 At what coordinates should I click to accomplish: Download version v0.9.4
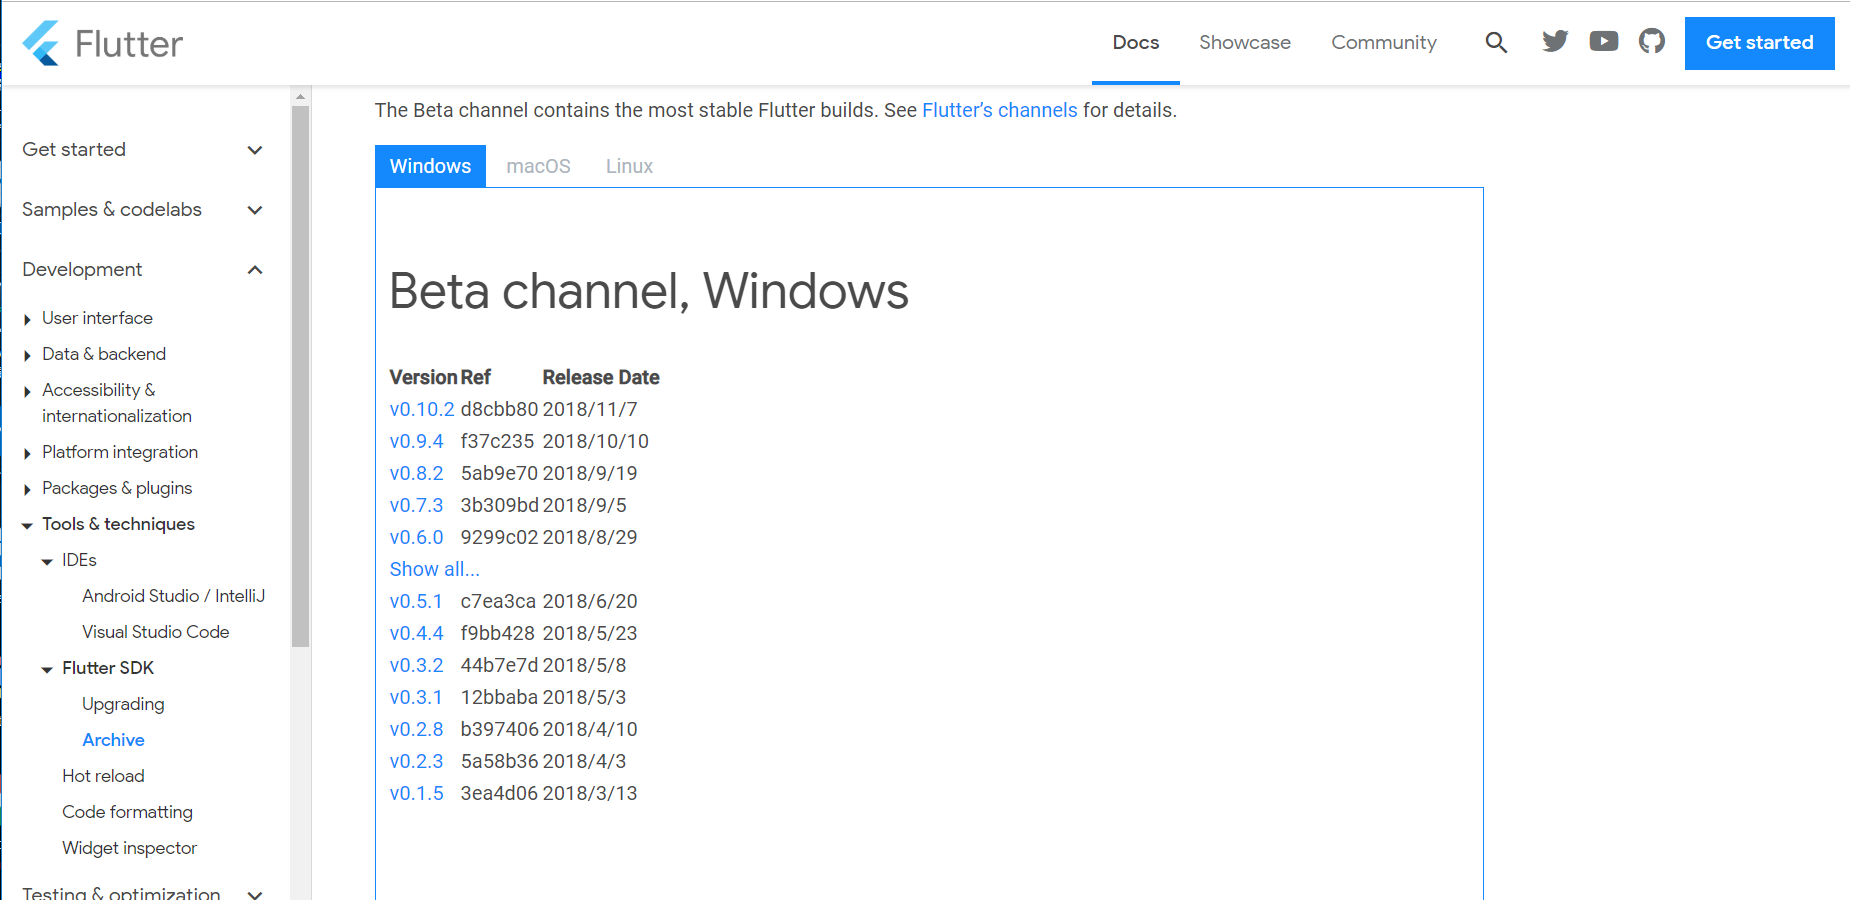[x=416, y=441]
